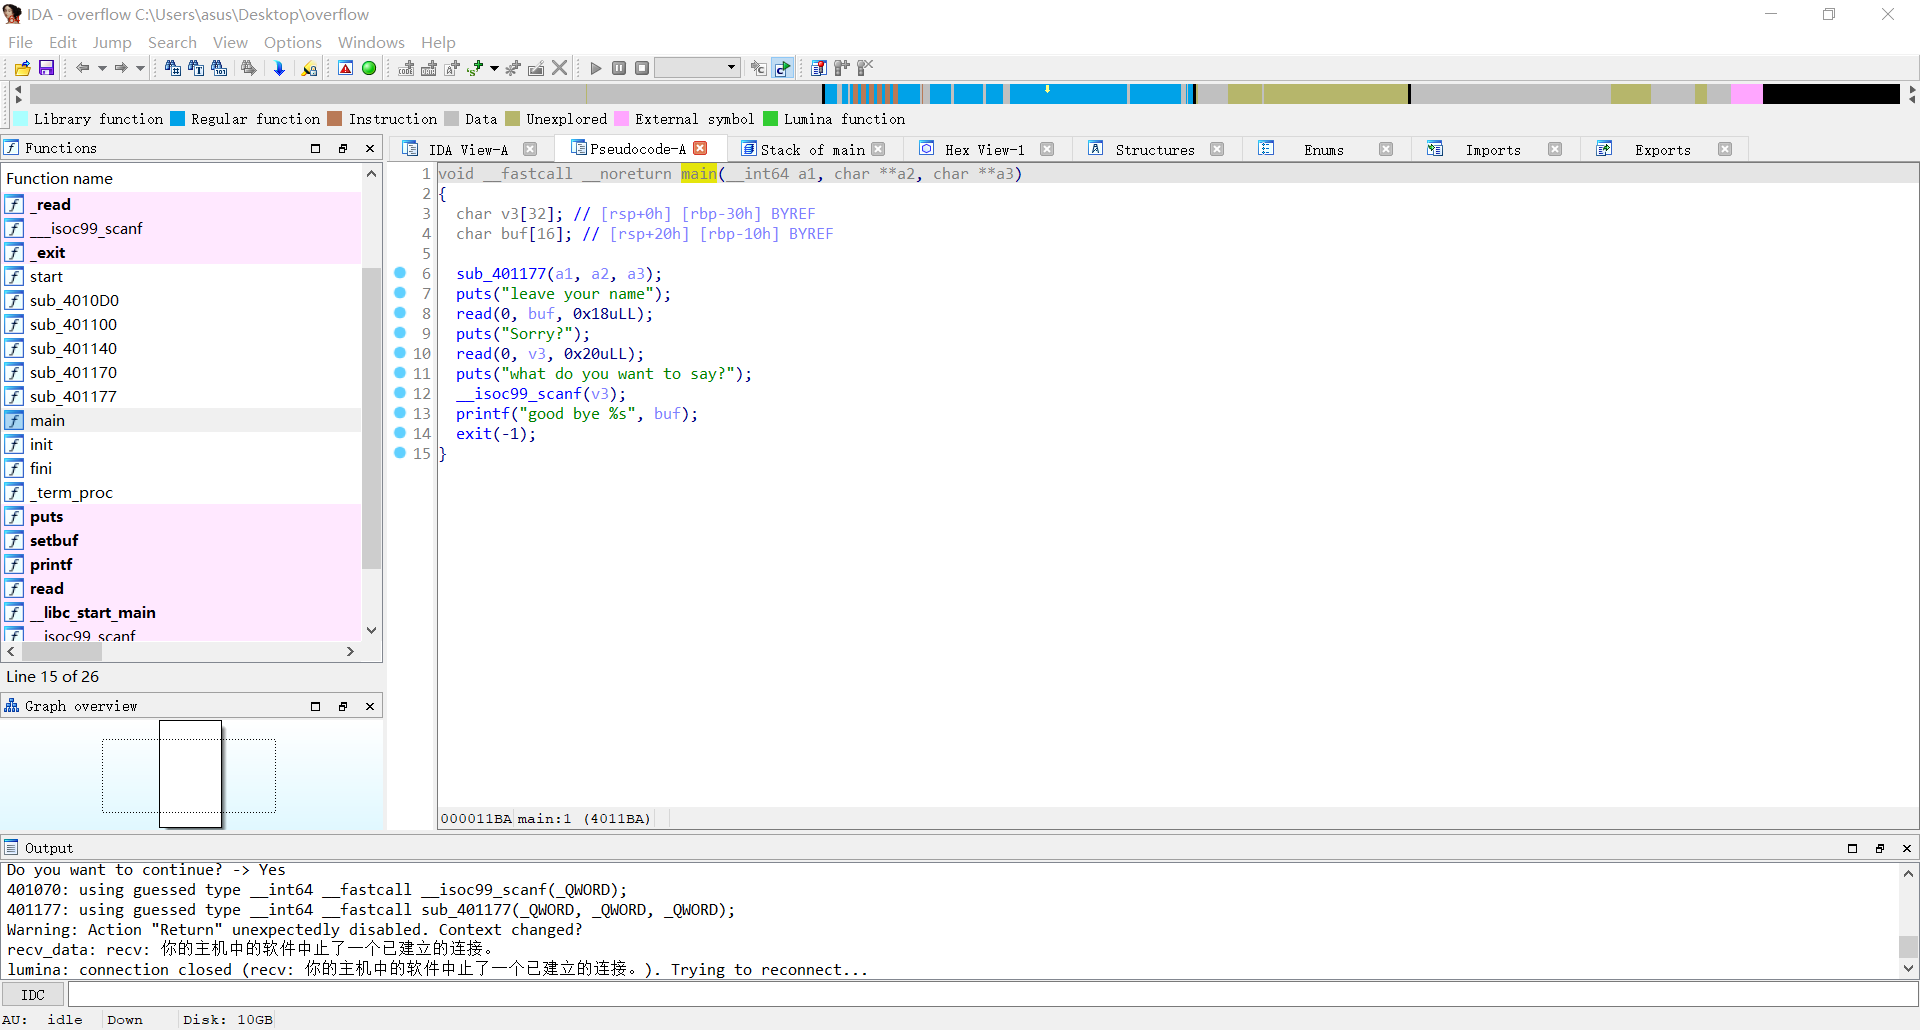Image resolution: width=1920 pixels, height=1030 pixels.
Task: Maximize the Graph overview panel
Action: [x=315, y=706]
